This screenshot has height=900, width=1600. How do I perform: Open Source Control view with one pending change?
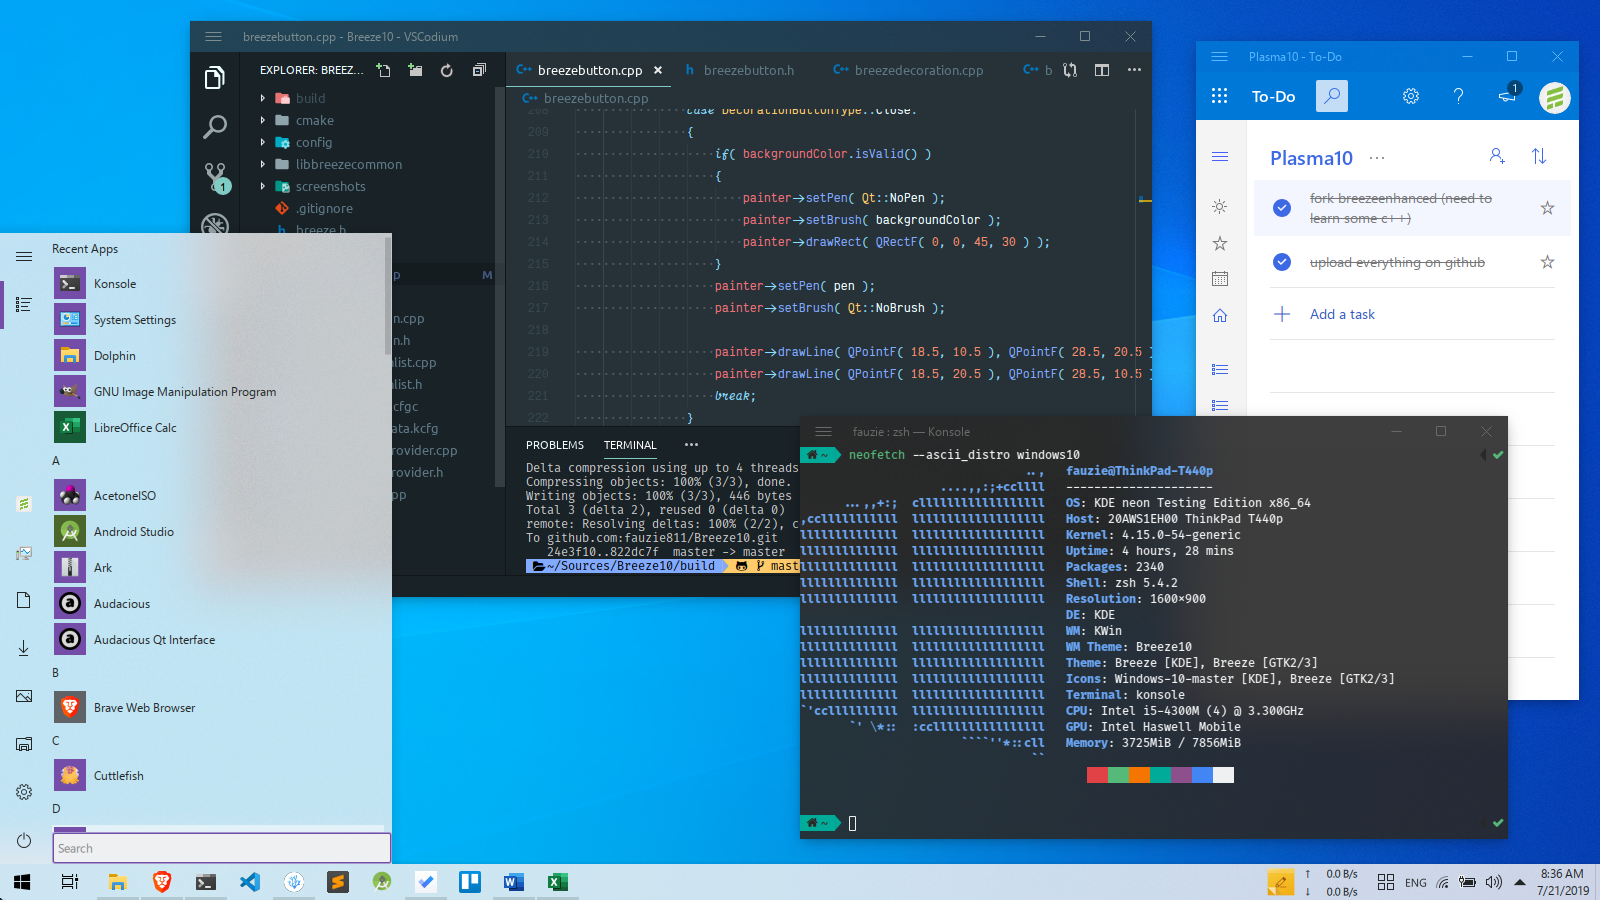pos(215,177)
